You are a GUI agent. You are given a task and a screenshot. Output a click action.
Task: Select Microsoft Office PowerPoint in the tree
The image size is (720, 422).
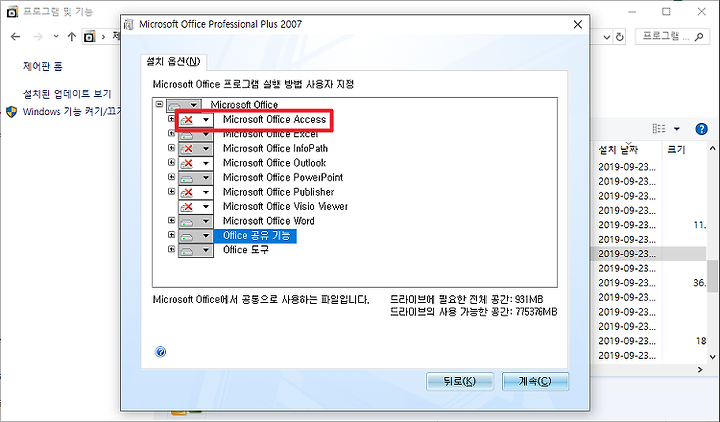283,177
